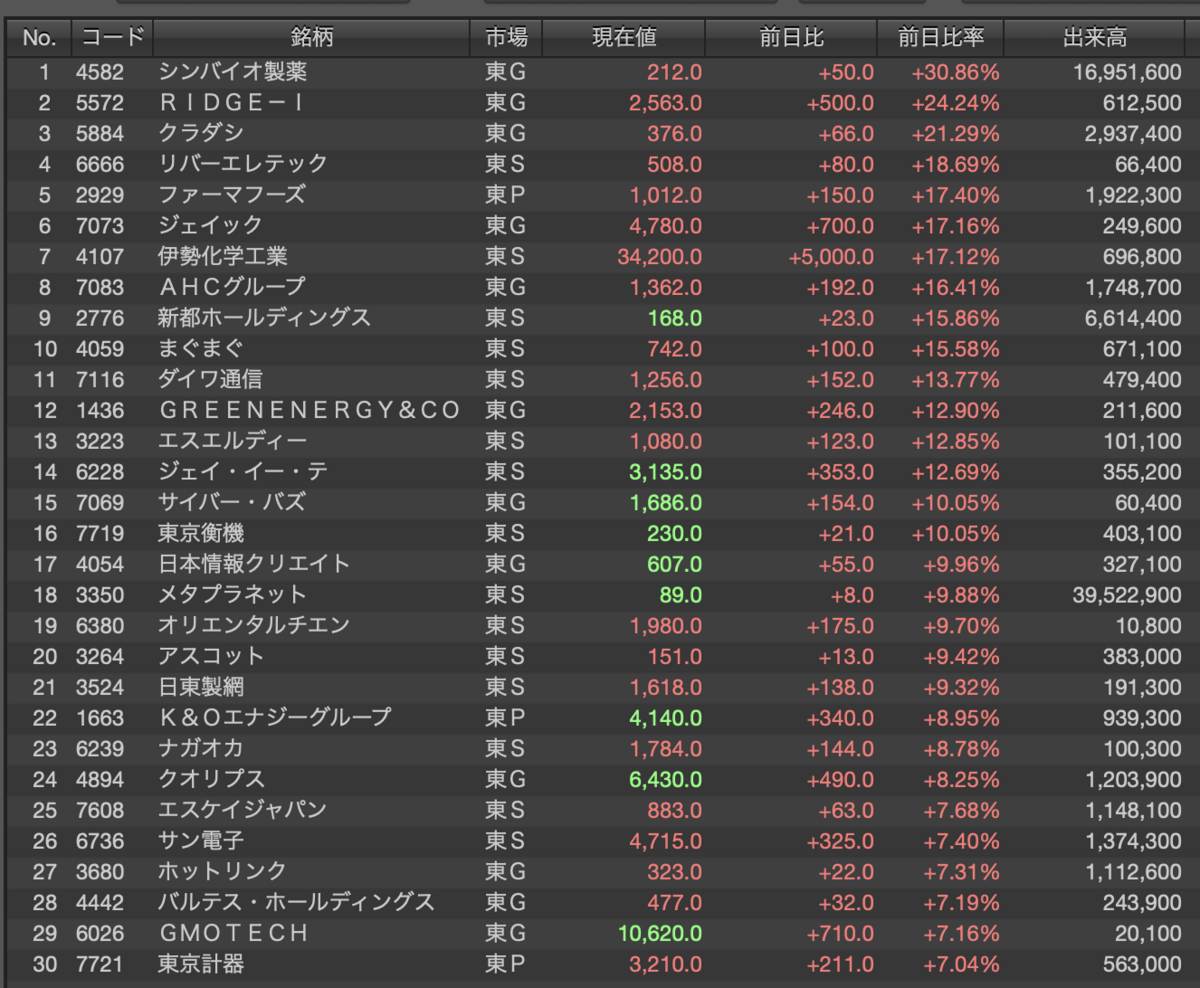Sort by the 前日比率 column header

point(941,38)
